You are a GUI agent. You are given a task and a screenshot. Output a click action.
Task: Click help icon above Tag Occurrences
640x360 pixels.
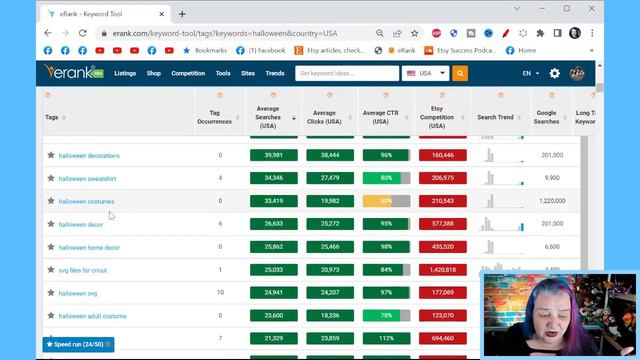click(220, 95)
